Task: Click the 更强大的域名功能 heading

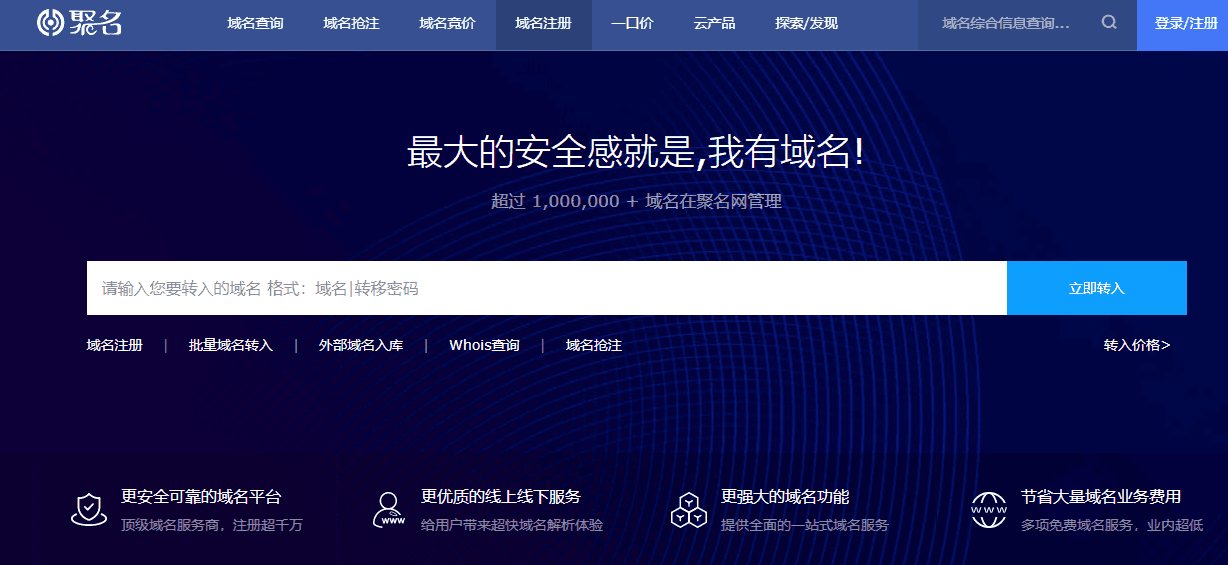Action: coord(785,496)
